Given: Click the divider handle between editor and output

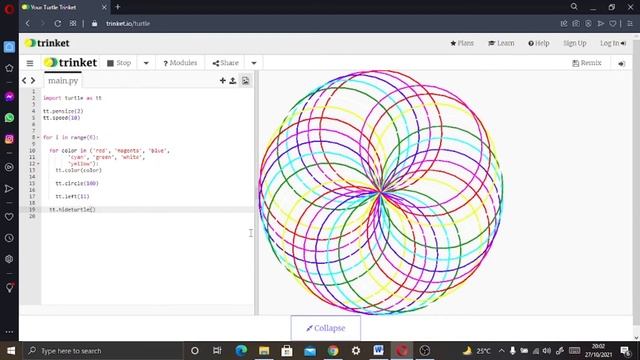Looking at the screenshot, I should [x=256, y=193].
